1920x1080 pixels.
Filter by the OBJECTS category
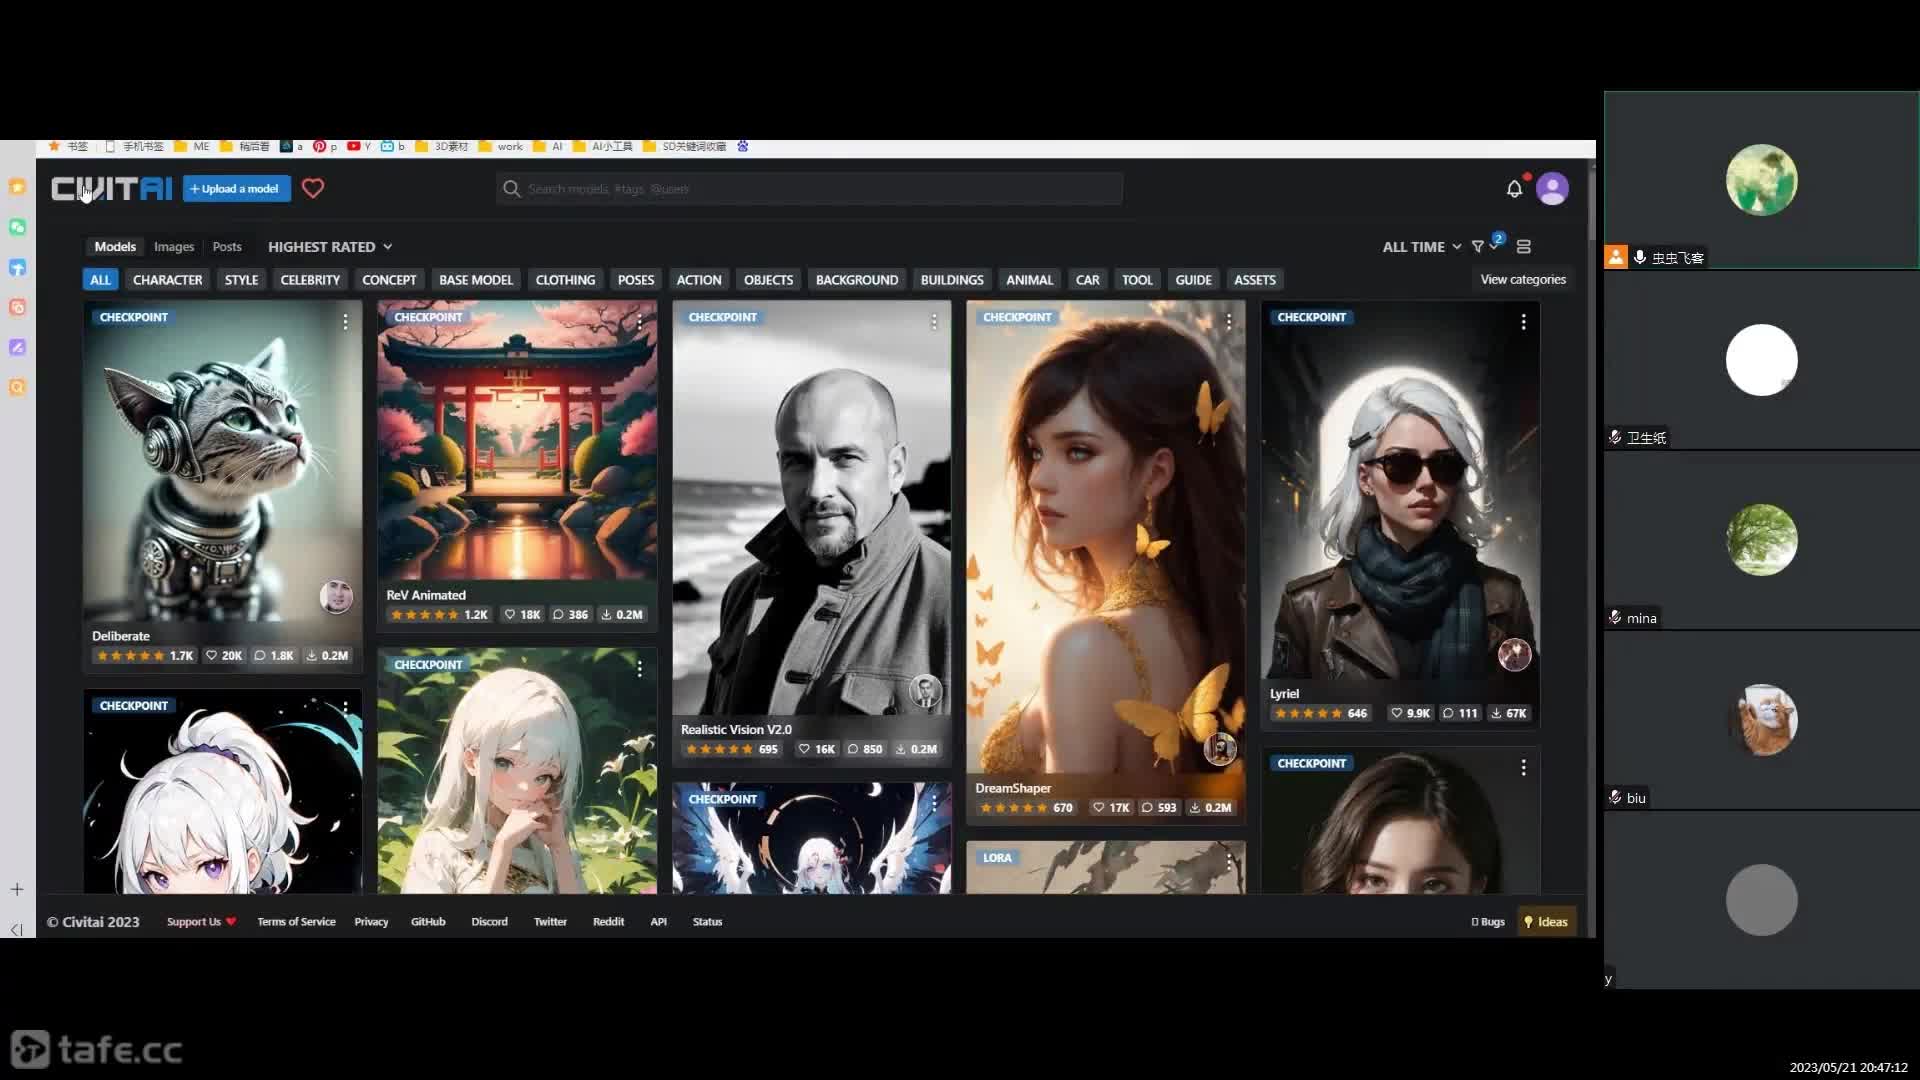pyautogui.click(x=768, y=280)
